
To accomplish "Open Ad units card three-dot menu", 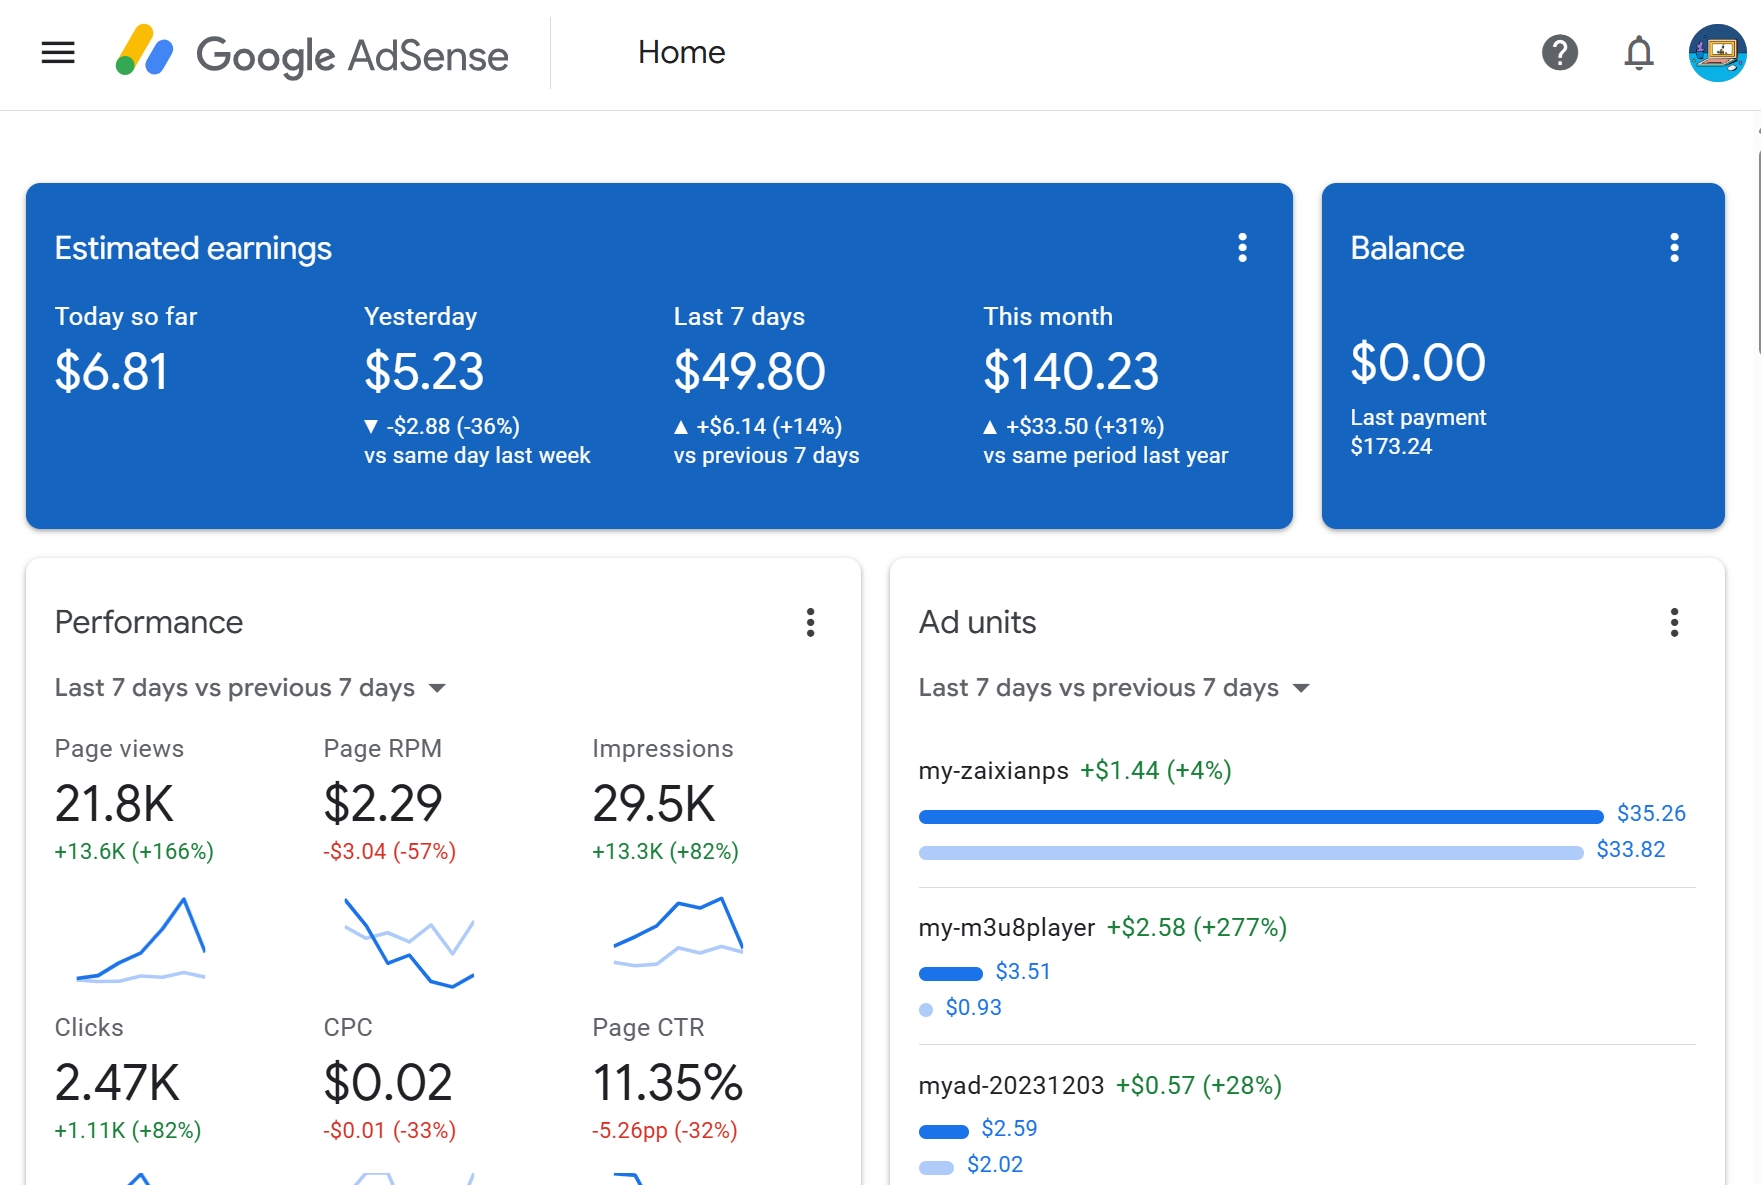I will [1674, 622].
